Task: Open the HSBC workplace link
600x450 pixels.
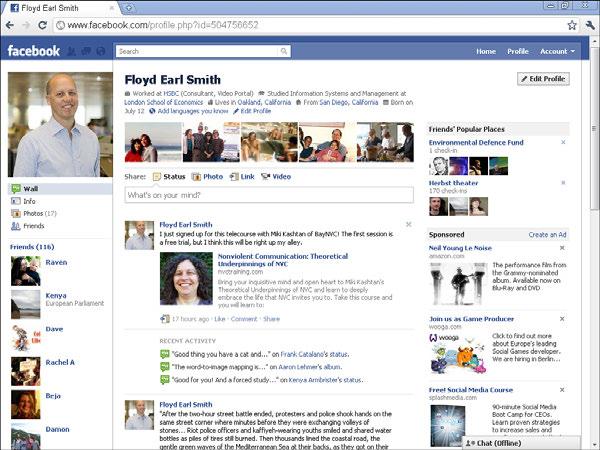Action: pos(171,93)
